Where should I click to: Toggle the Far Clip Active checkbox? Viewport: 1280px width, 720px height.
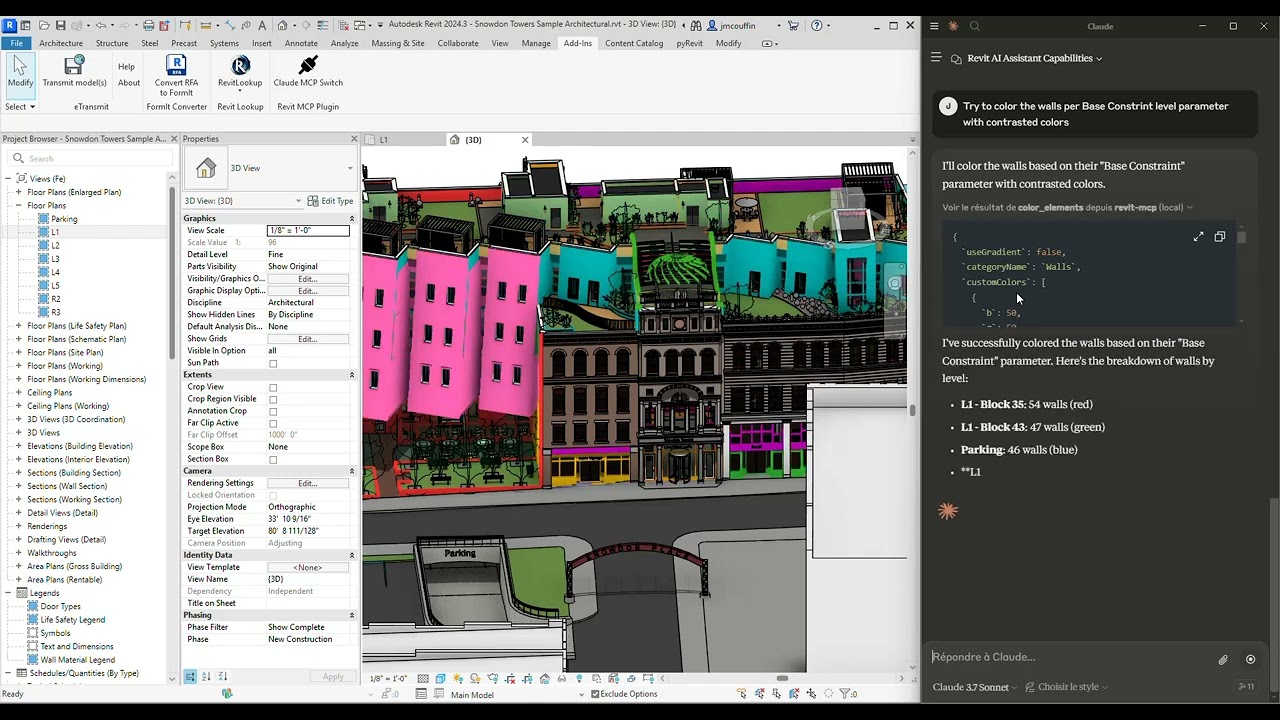(273, 423)
